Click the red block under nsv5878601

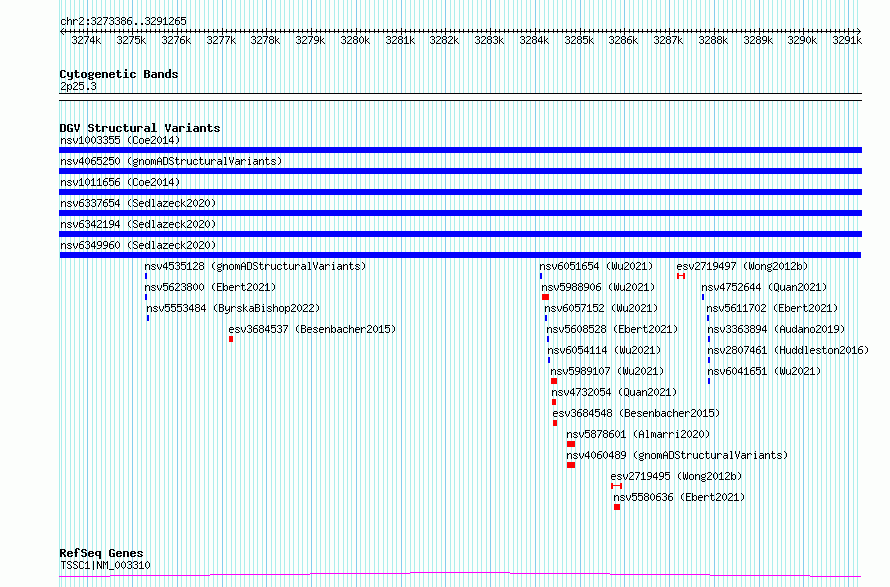pyautogui.click(x=571, y=444)
